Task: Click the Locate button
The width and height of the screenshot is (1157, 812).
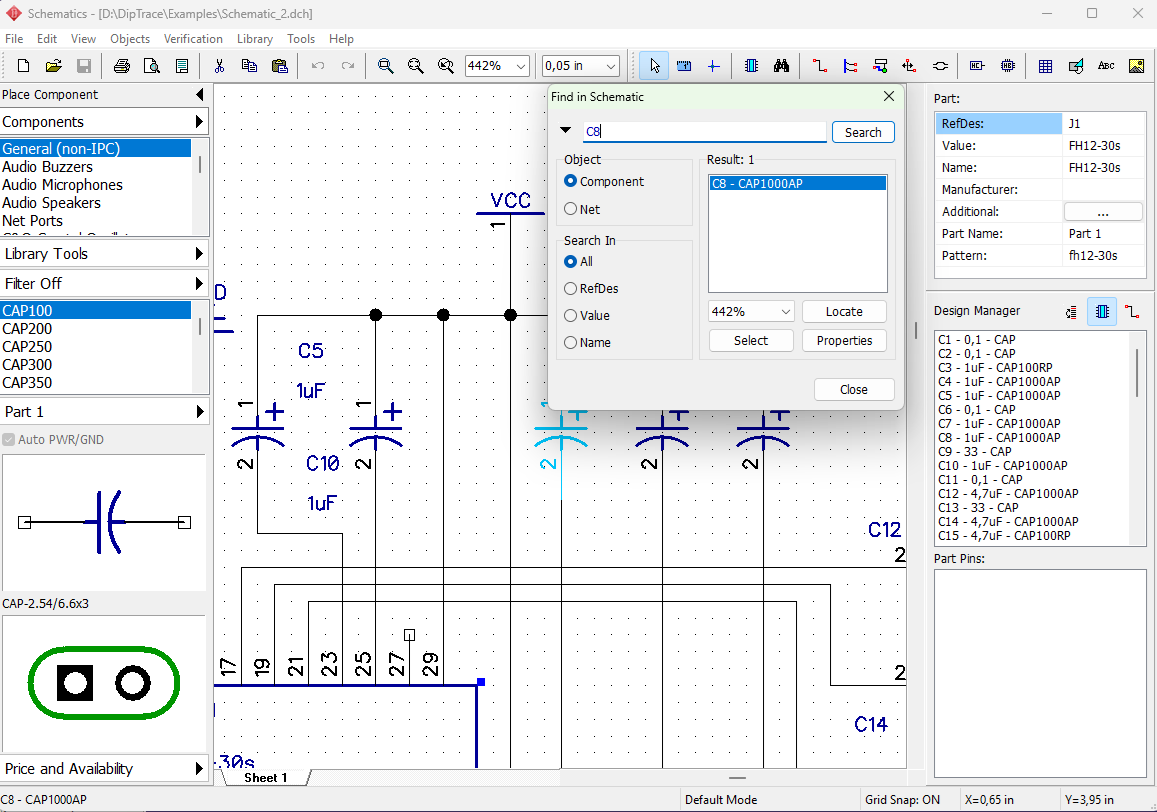Action: pyautogui.click(x=843, y=312)
